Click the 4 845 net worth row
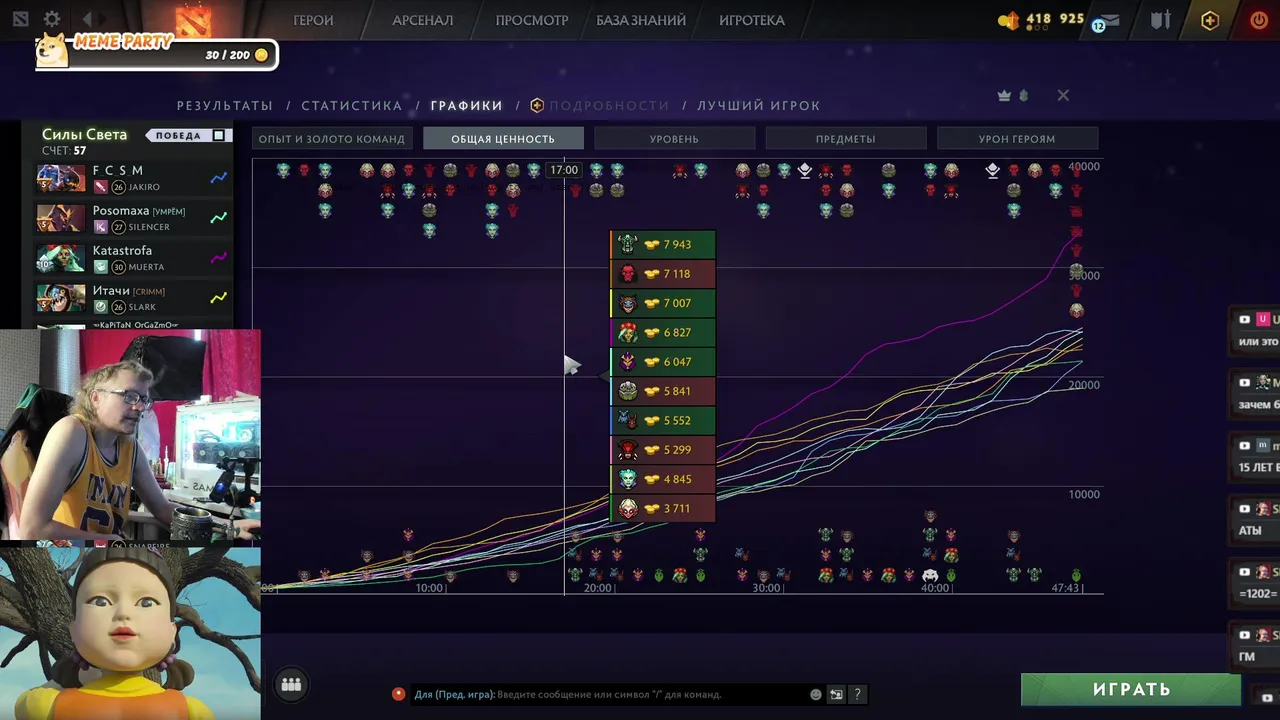This screenshot has height=720, width=1280. point(663,479)
